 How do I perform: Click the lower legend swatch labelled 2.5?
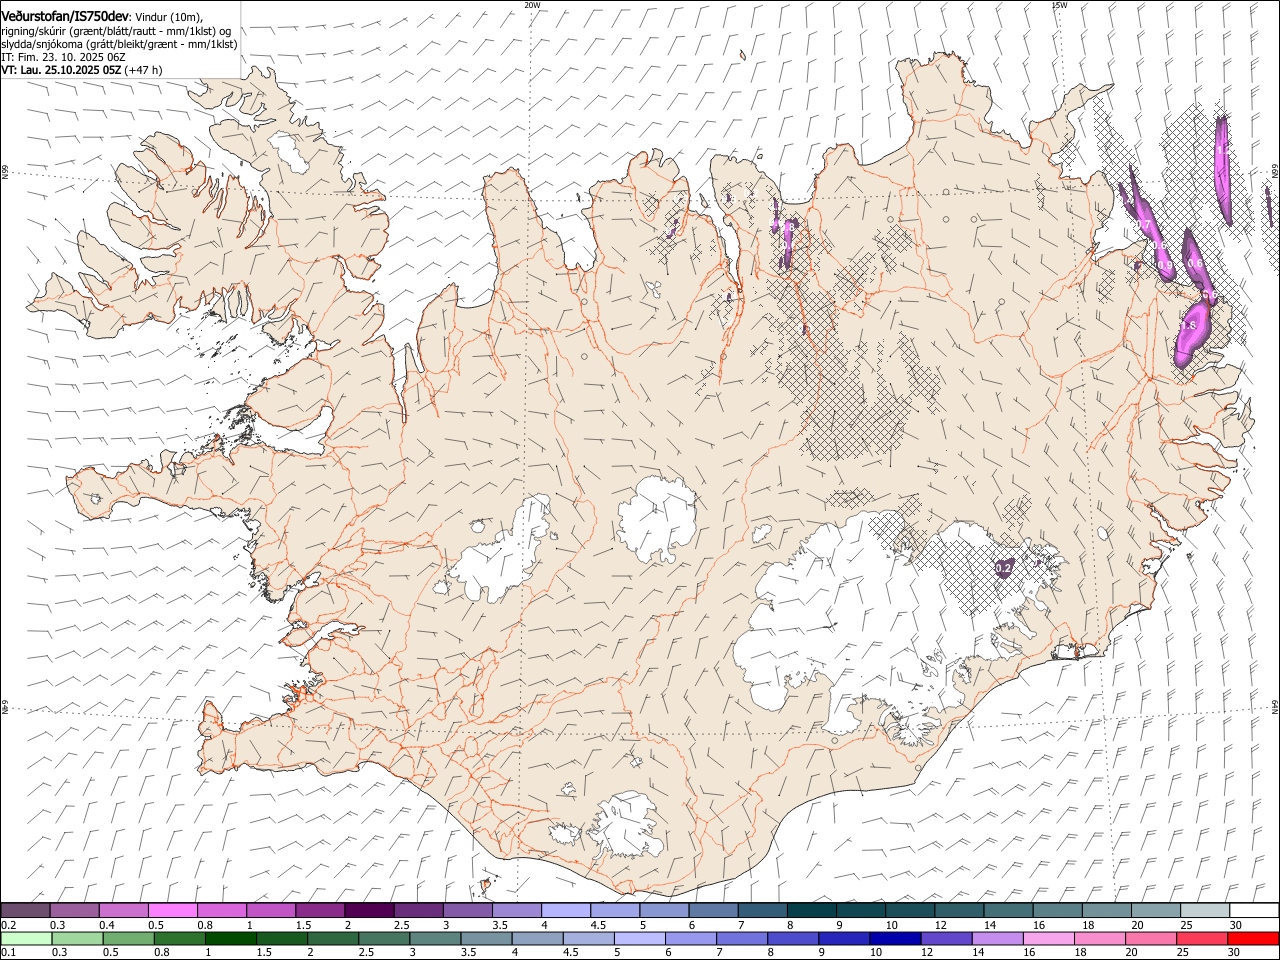coord(384,939)
